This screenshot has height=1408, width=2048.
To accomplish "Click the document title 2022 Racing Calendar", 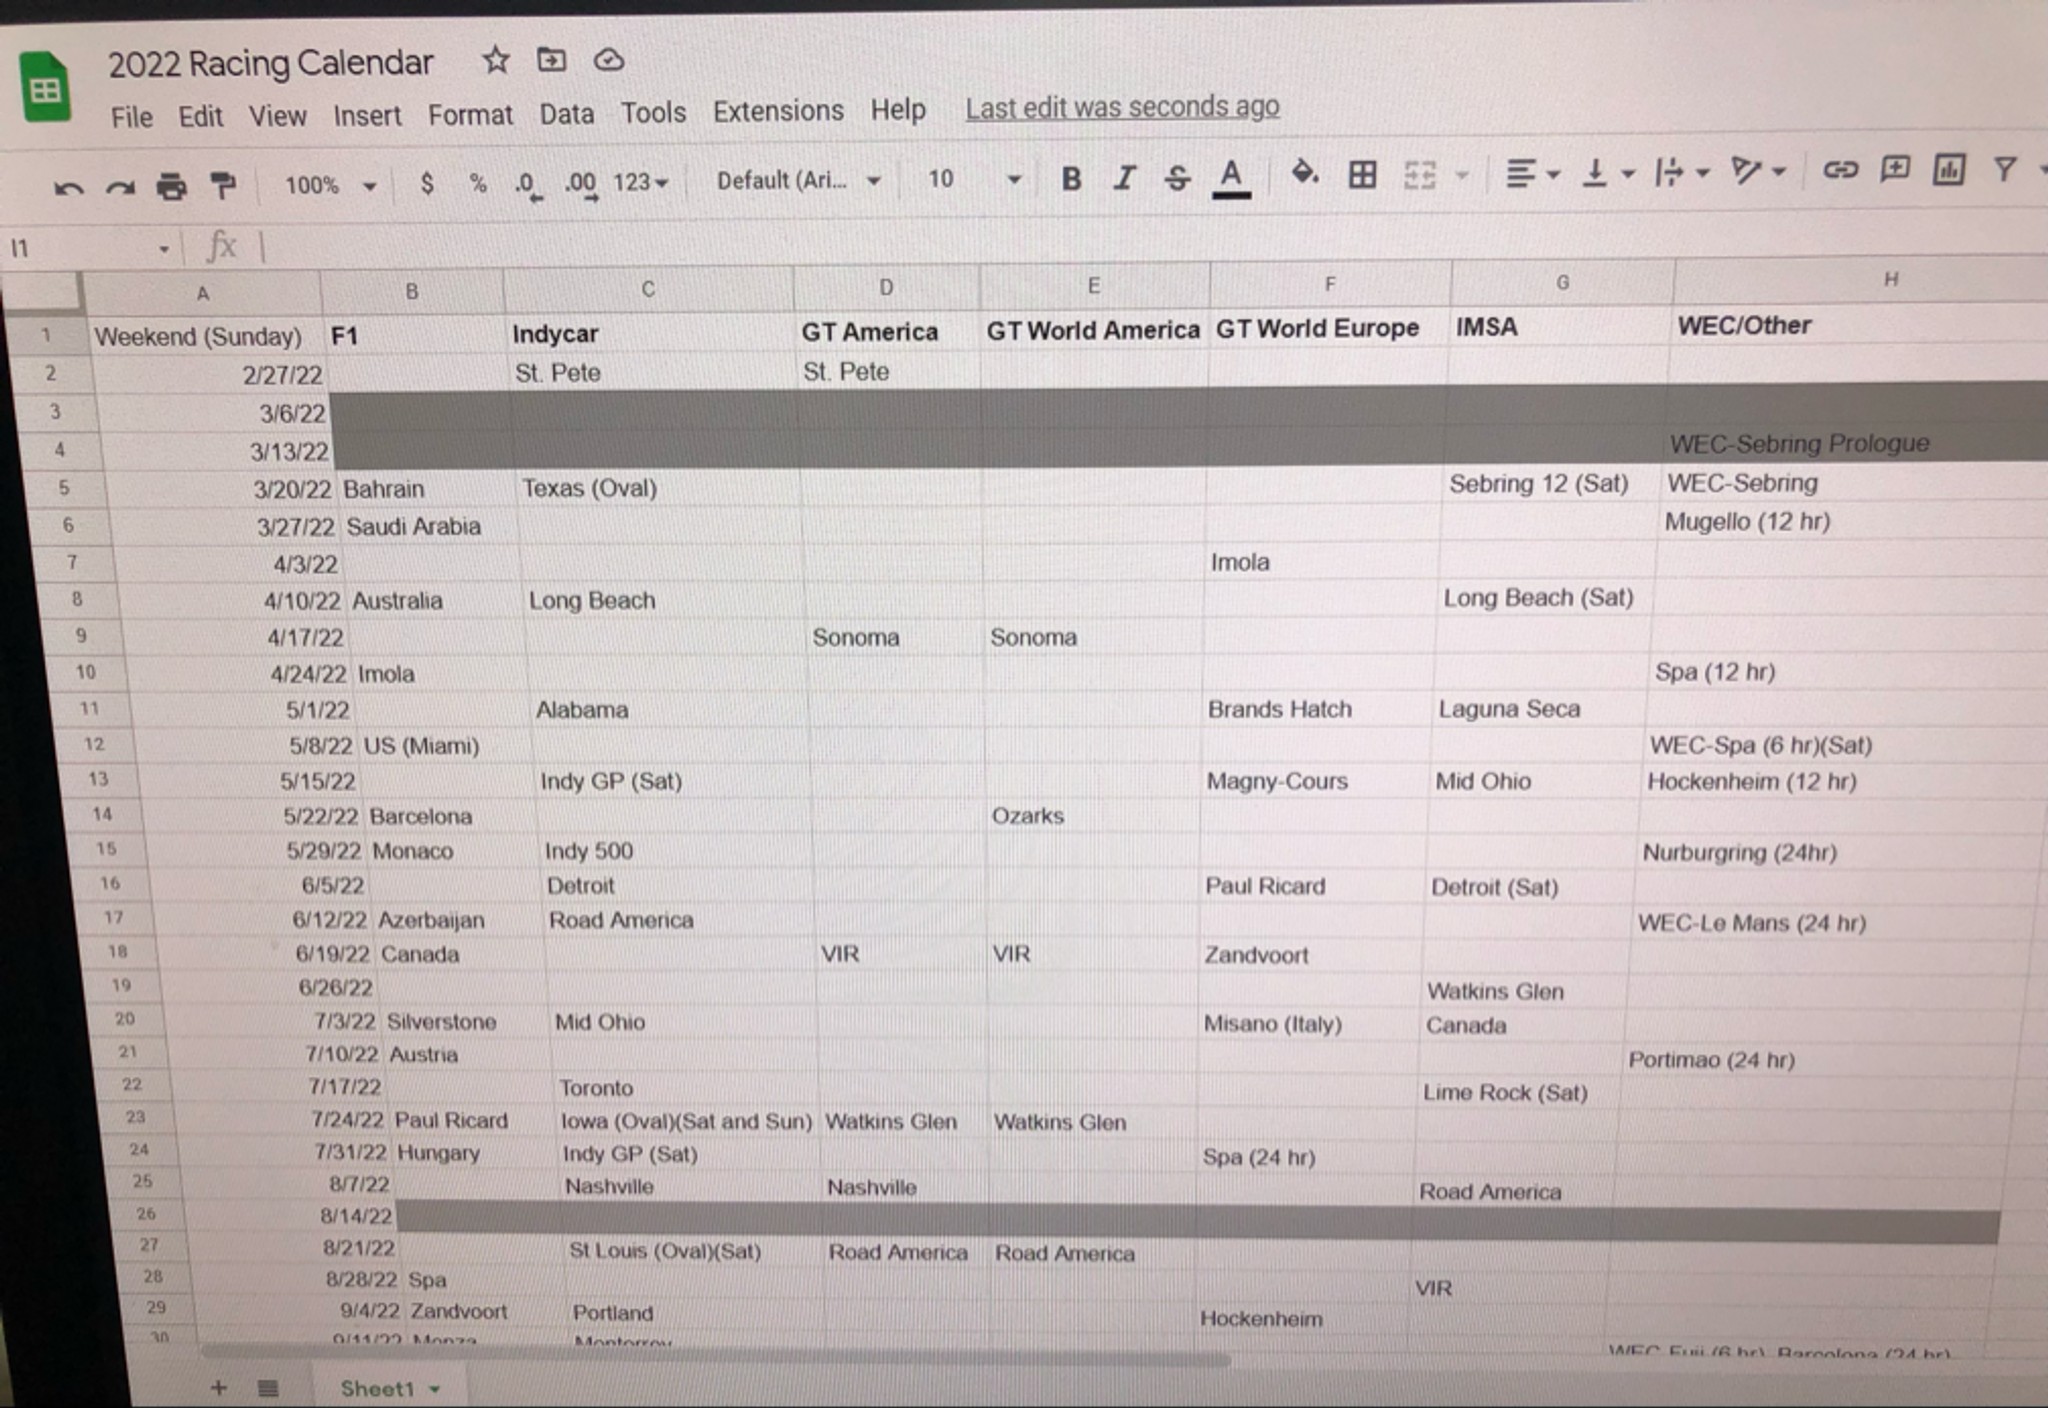I will tap(270, 63).
